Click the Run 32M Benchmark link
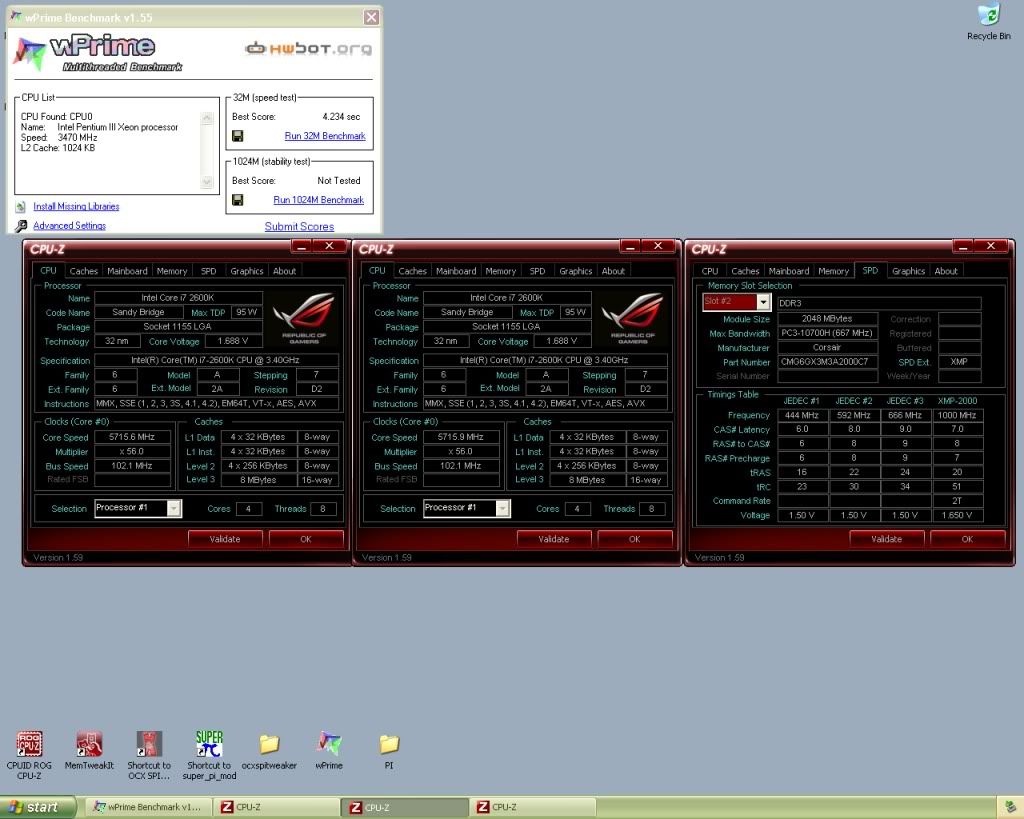Screen dimensions: 1024x819 (x=324, y=136)
